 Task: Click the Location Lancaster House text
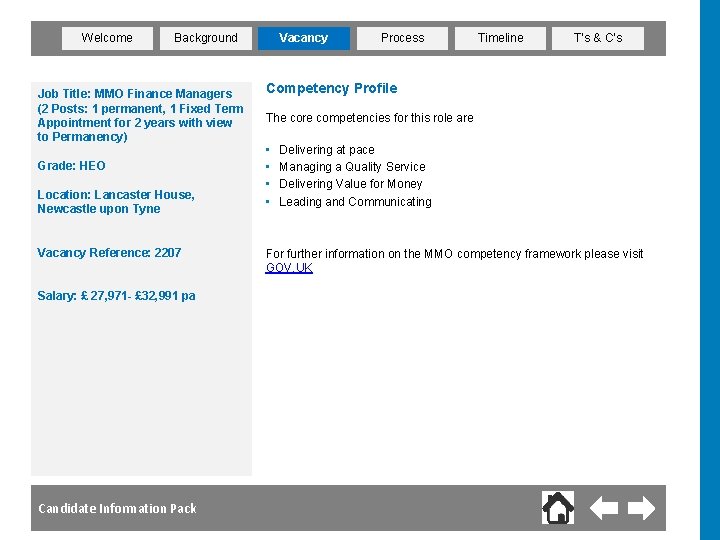click(x=116, y=202)
